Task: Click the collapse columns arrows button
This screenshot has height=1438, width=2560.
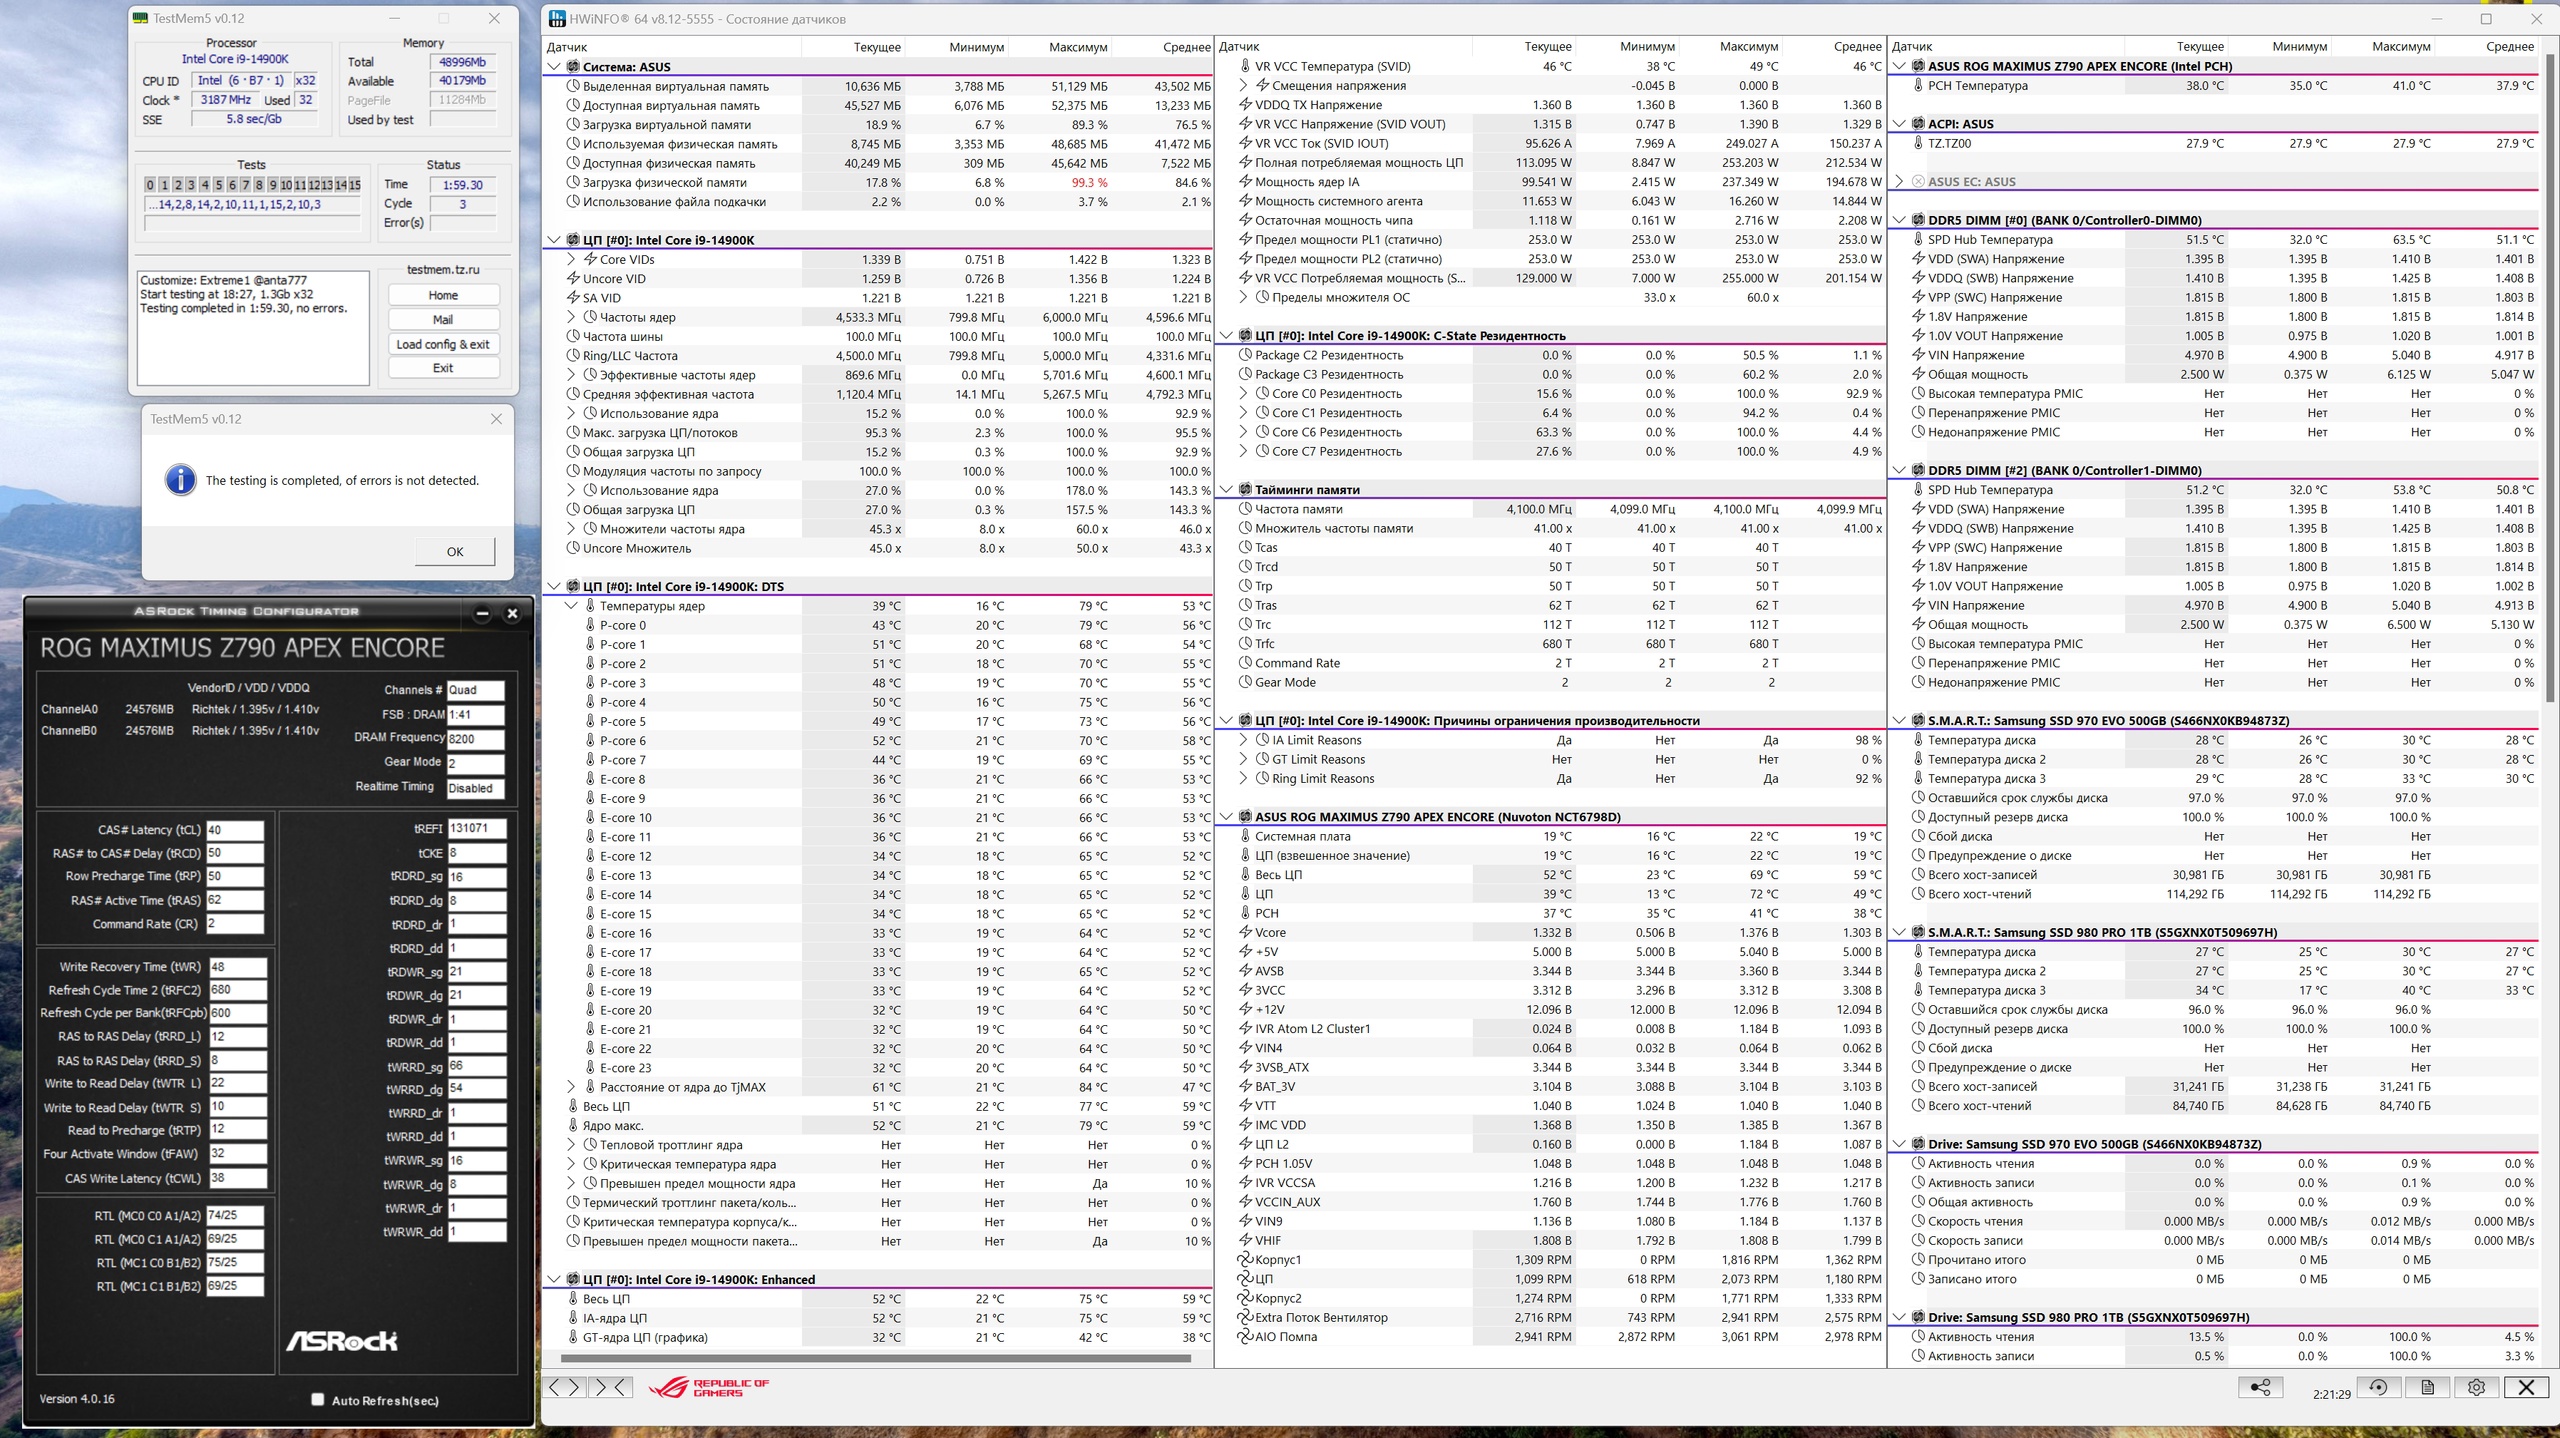Action: point(610,1387)
